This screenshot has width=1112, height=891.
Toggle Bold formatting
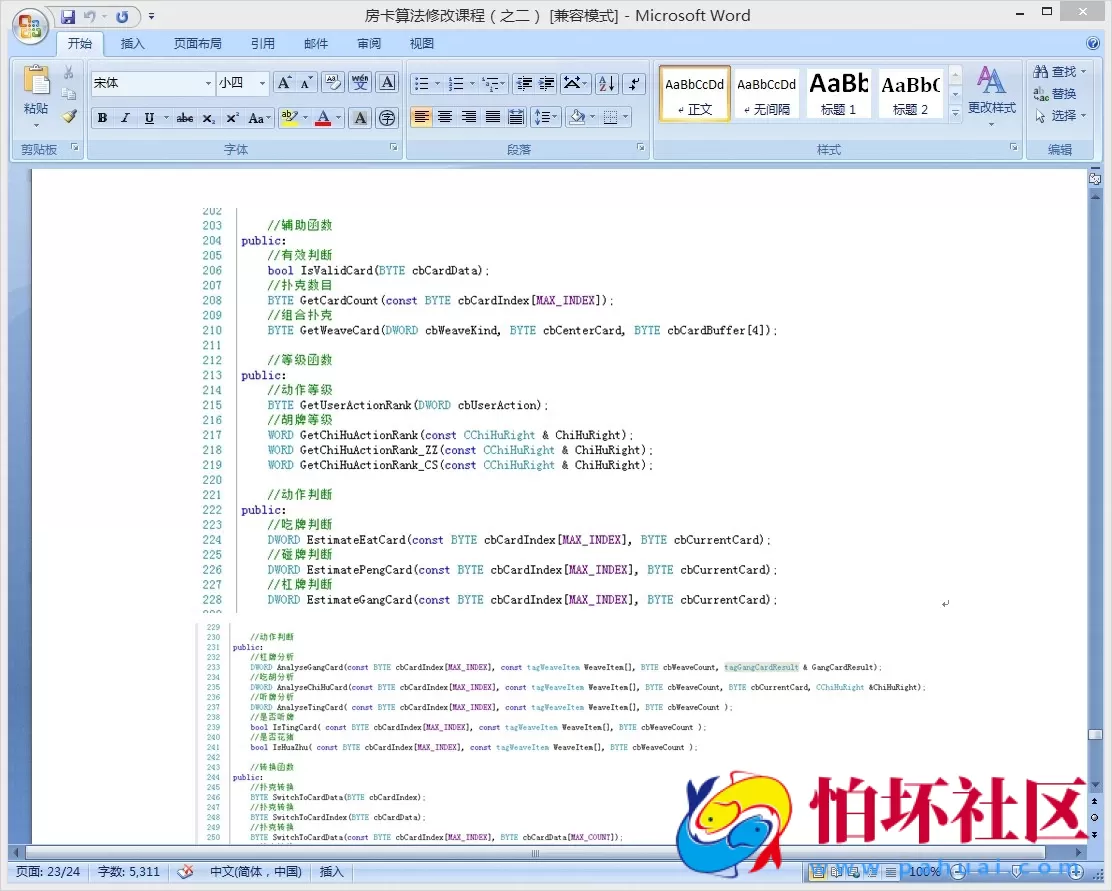click(x=102, y=118)
